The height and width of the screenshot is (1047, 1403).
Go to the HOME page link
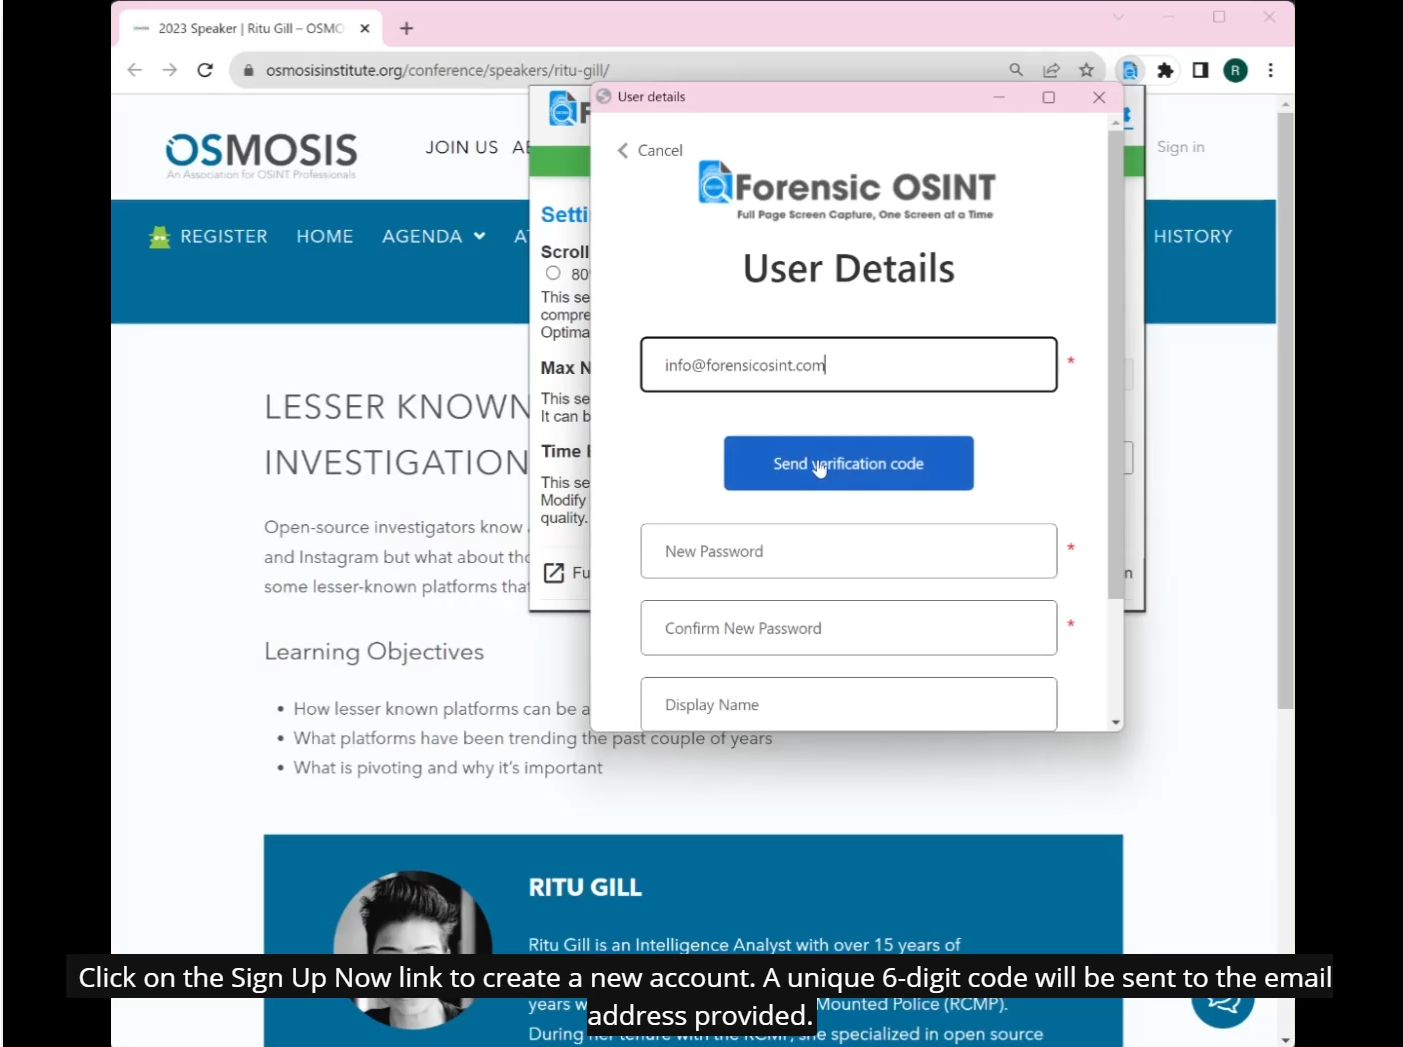pyautogui.click(x=325, y=236)
